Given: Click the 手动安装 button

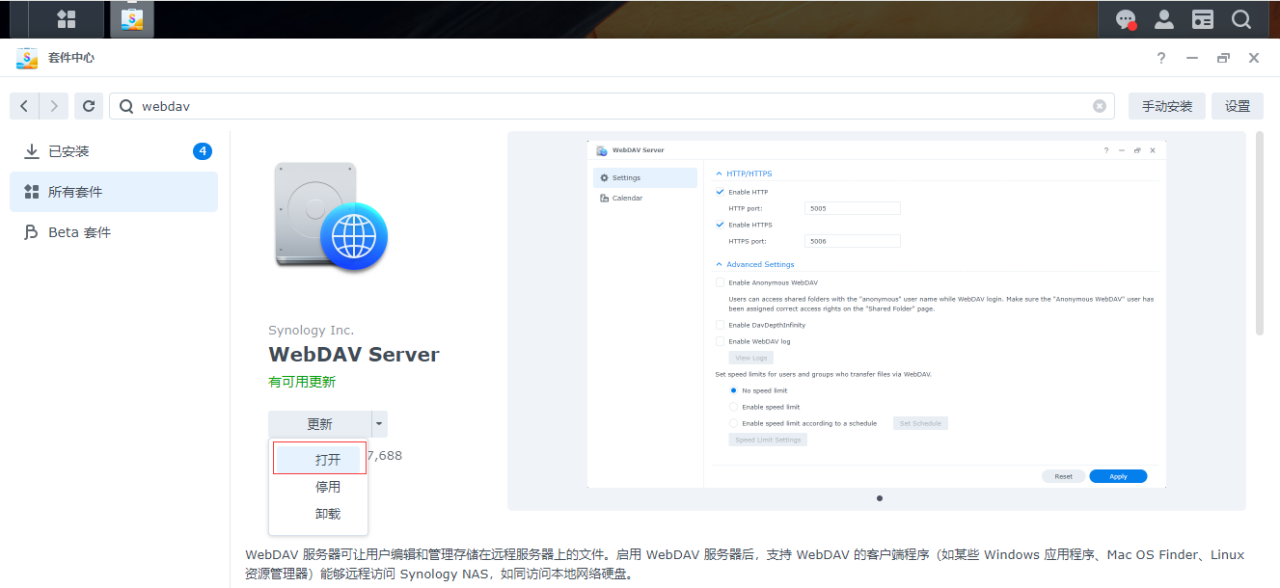Looking at the screenshot, I should tap(1166, 105).
